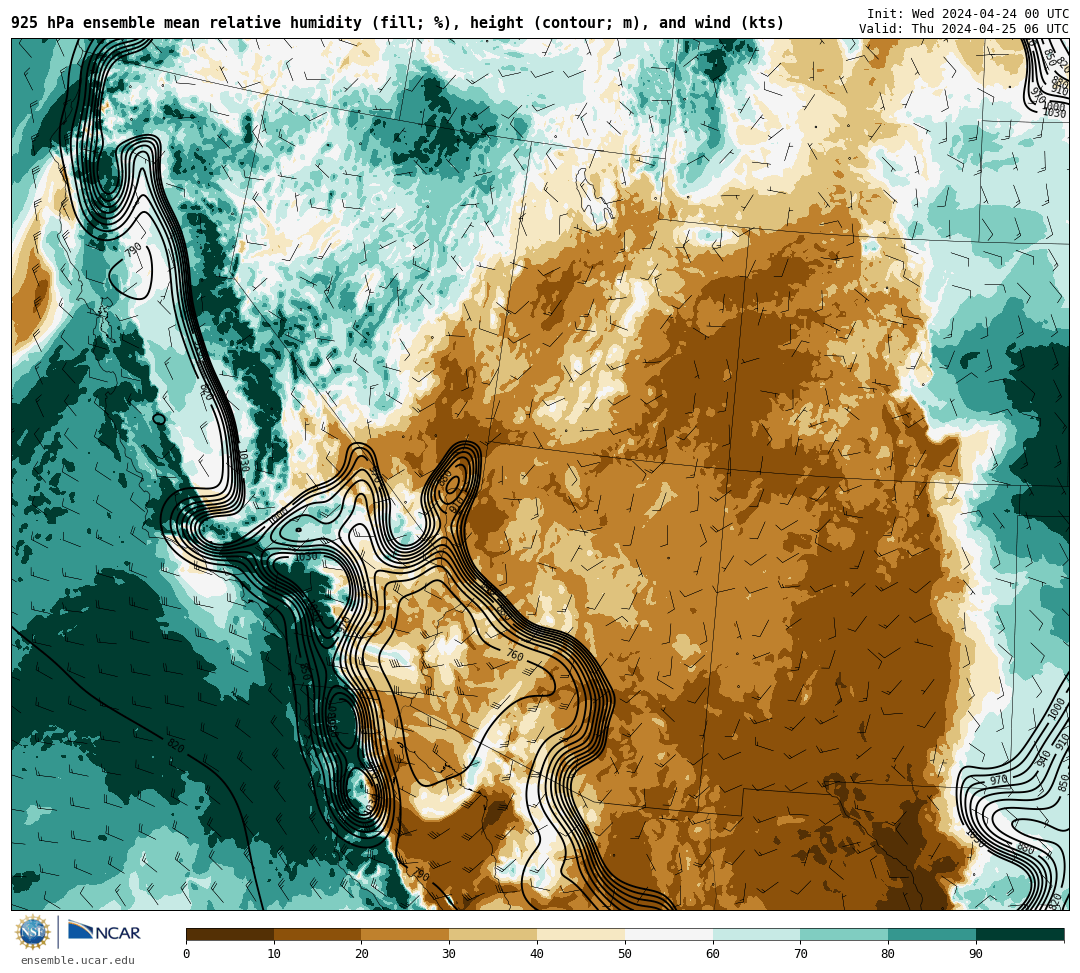The height and width of the screenshot is (973, 1080).
Task: Click the darkest brown 0-10 colorbar segment
Action: [x=230, y=934]
